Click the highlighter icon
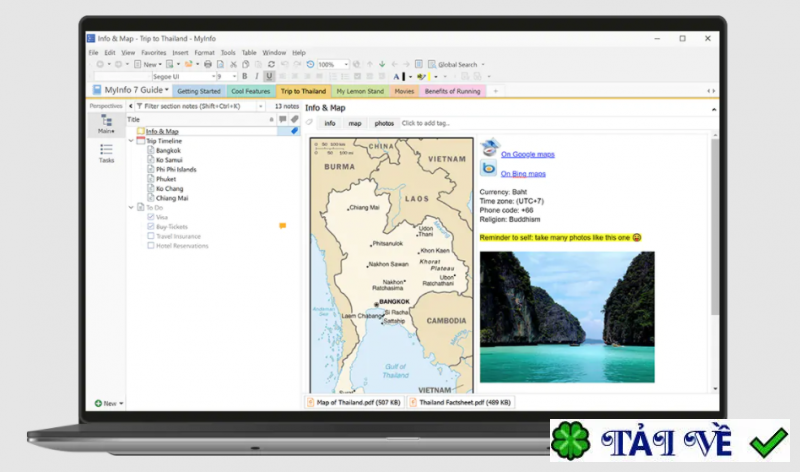The height and width of the screenshot is (472, 800). point(421,77)
